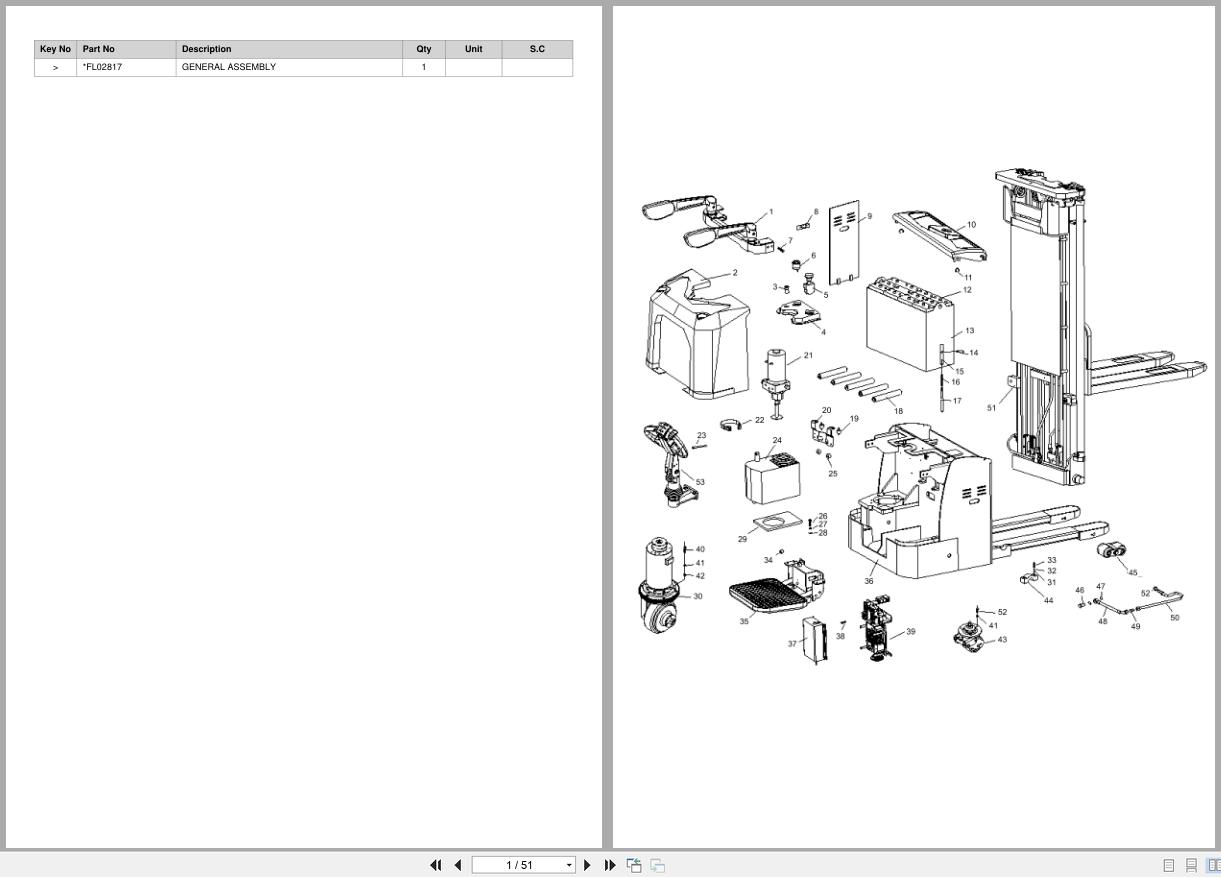Click the greyed go to next view icon
This screenshot has width=1221, height=877.
pos(658,865)
